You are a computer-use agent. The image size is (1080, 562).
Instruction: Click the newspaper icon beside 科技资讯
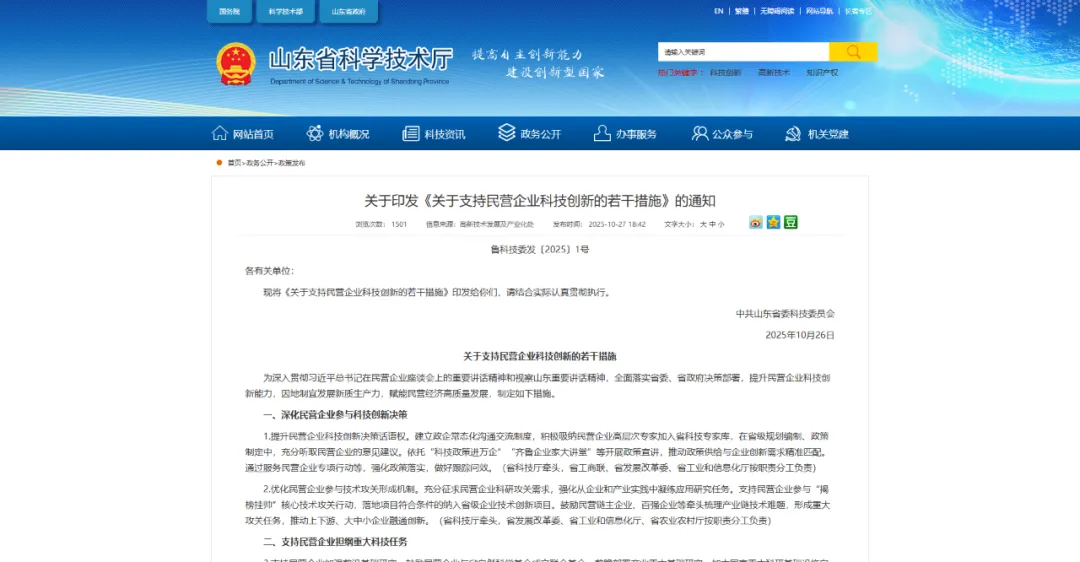tap(411, 133)
